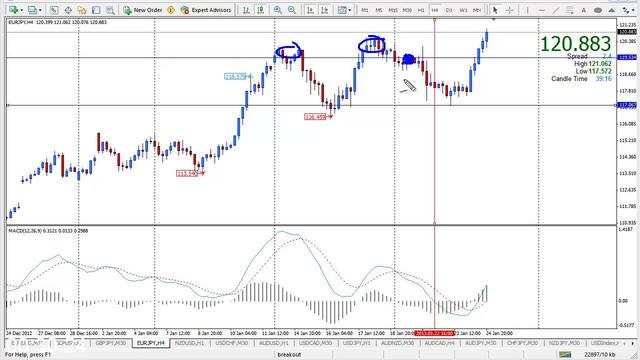Viewport: 640px width, 360px height.
Task: Switch timeframe to M1
Action: pos(365,10)
